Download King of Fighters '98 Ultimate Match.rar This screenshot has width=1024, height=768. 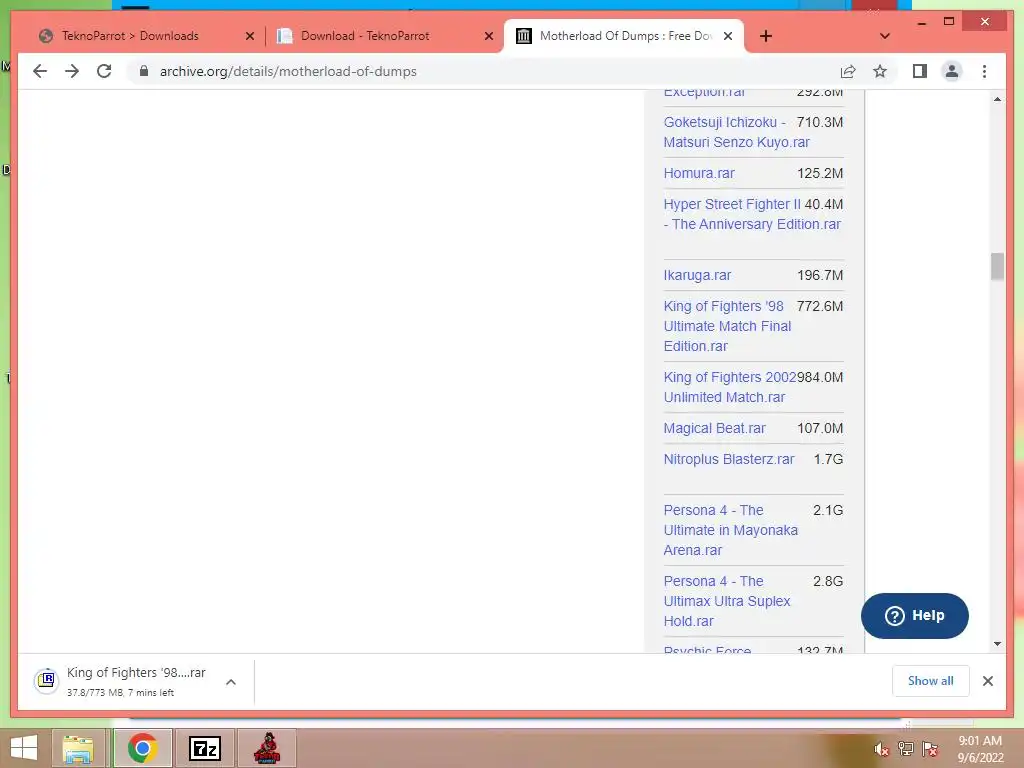pyautogui.click(x=727, y=326)
